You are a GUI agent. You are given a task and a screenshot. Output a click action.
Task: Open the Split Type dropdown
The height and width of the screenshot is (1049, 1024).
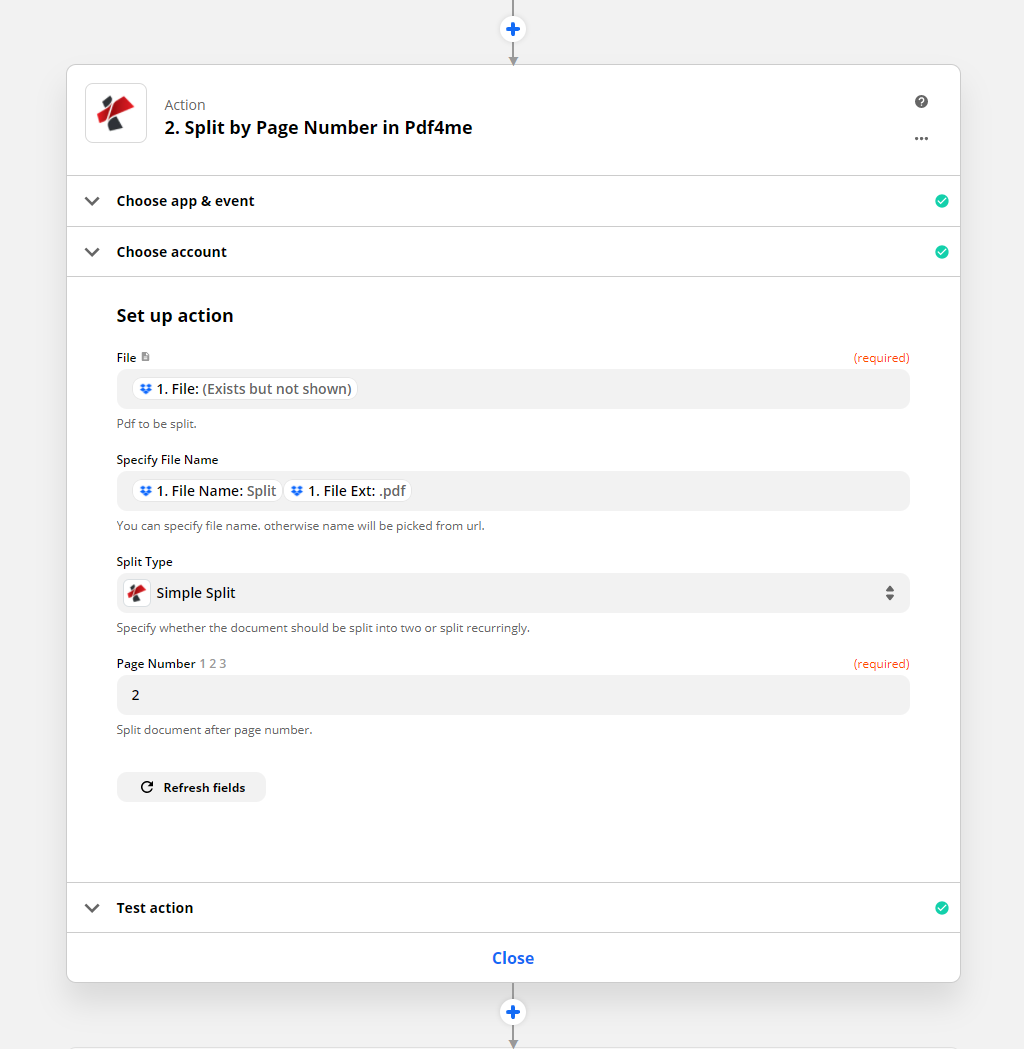coord(513,593)
